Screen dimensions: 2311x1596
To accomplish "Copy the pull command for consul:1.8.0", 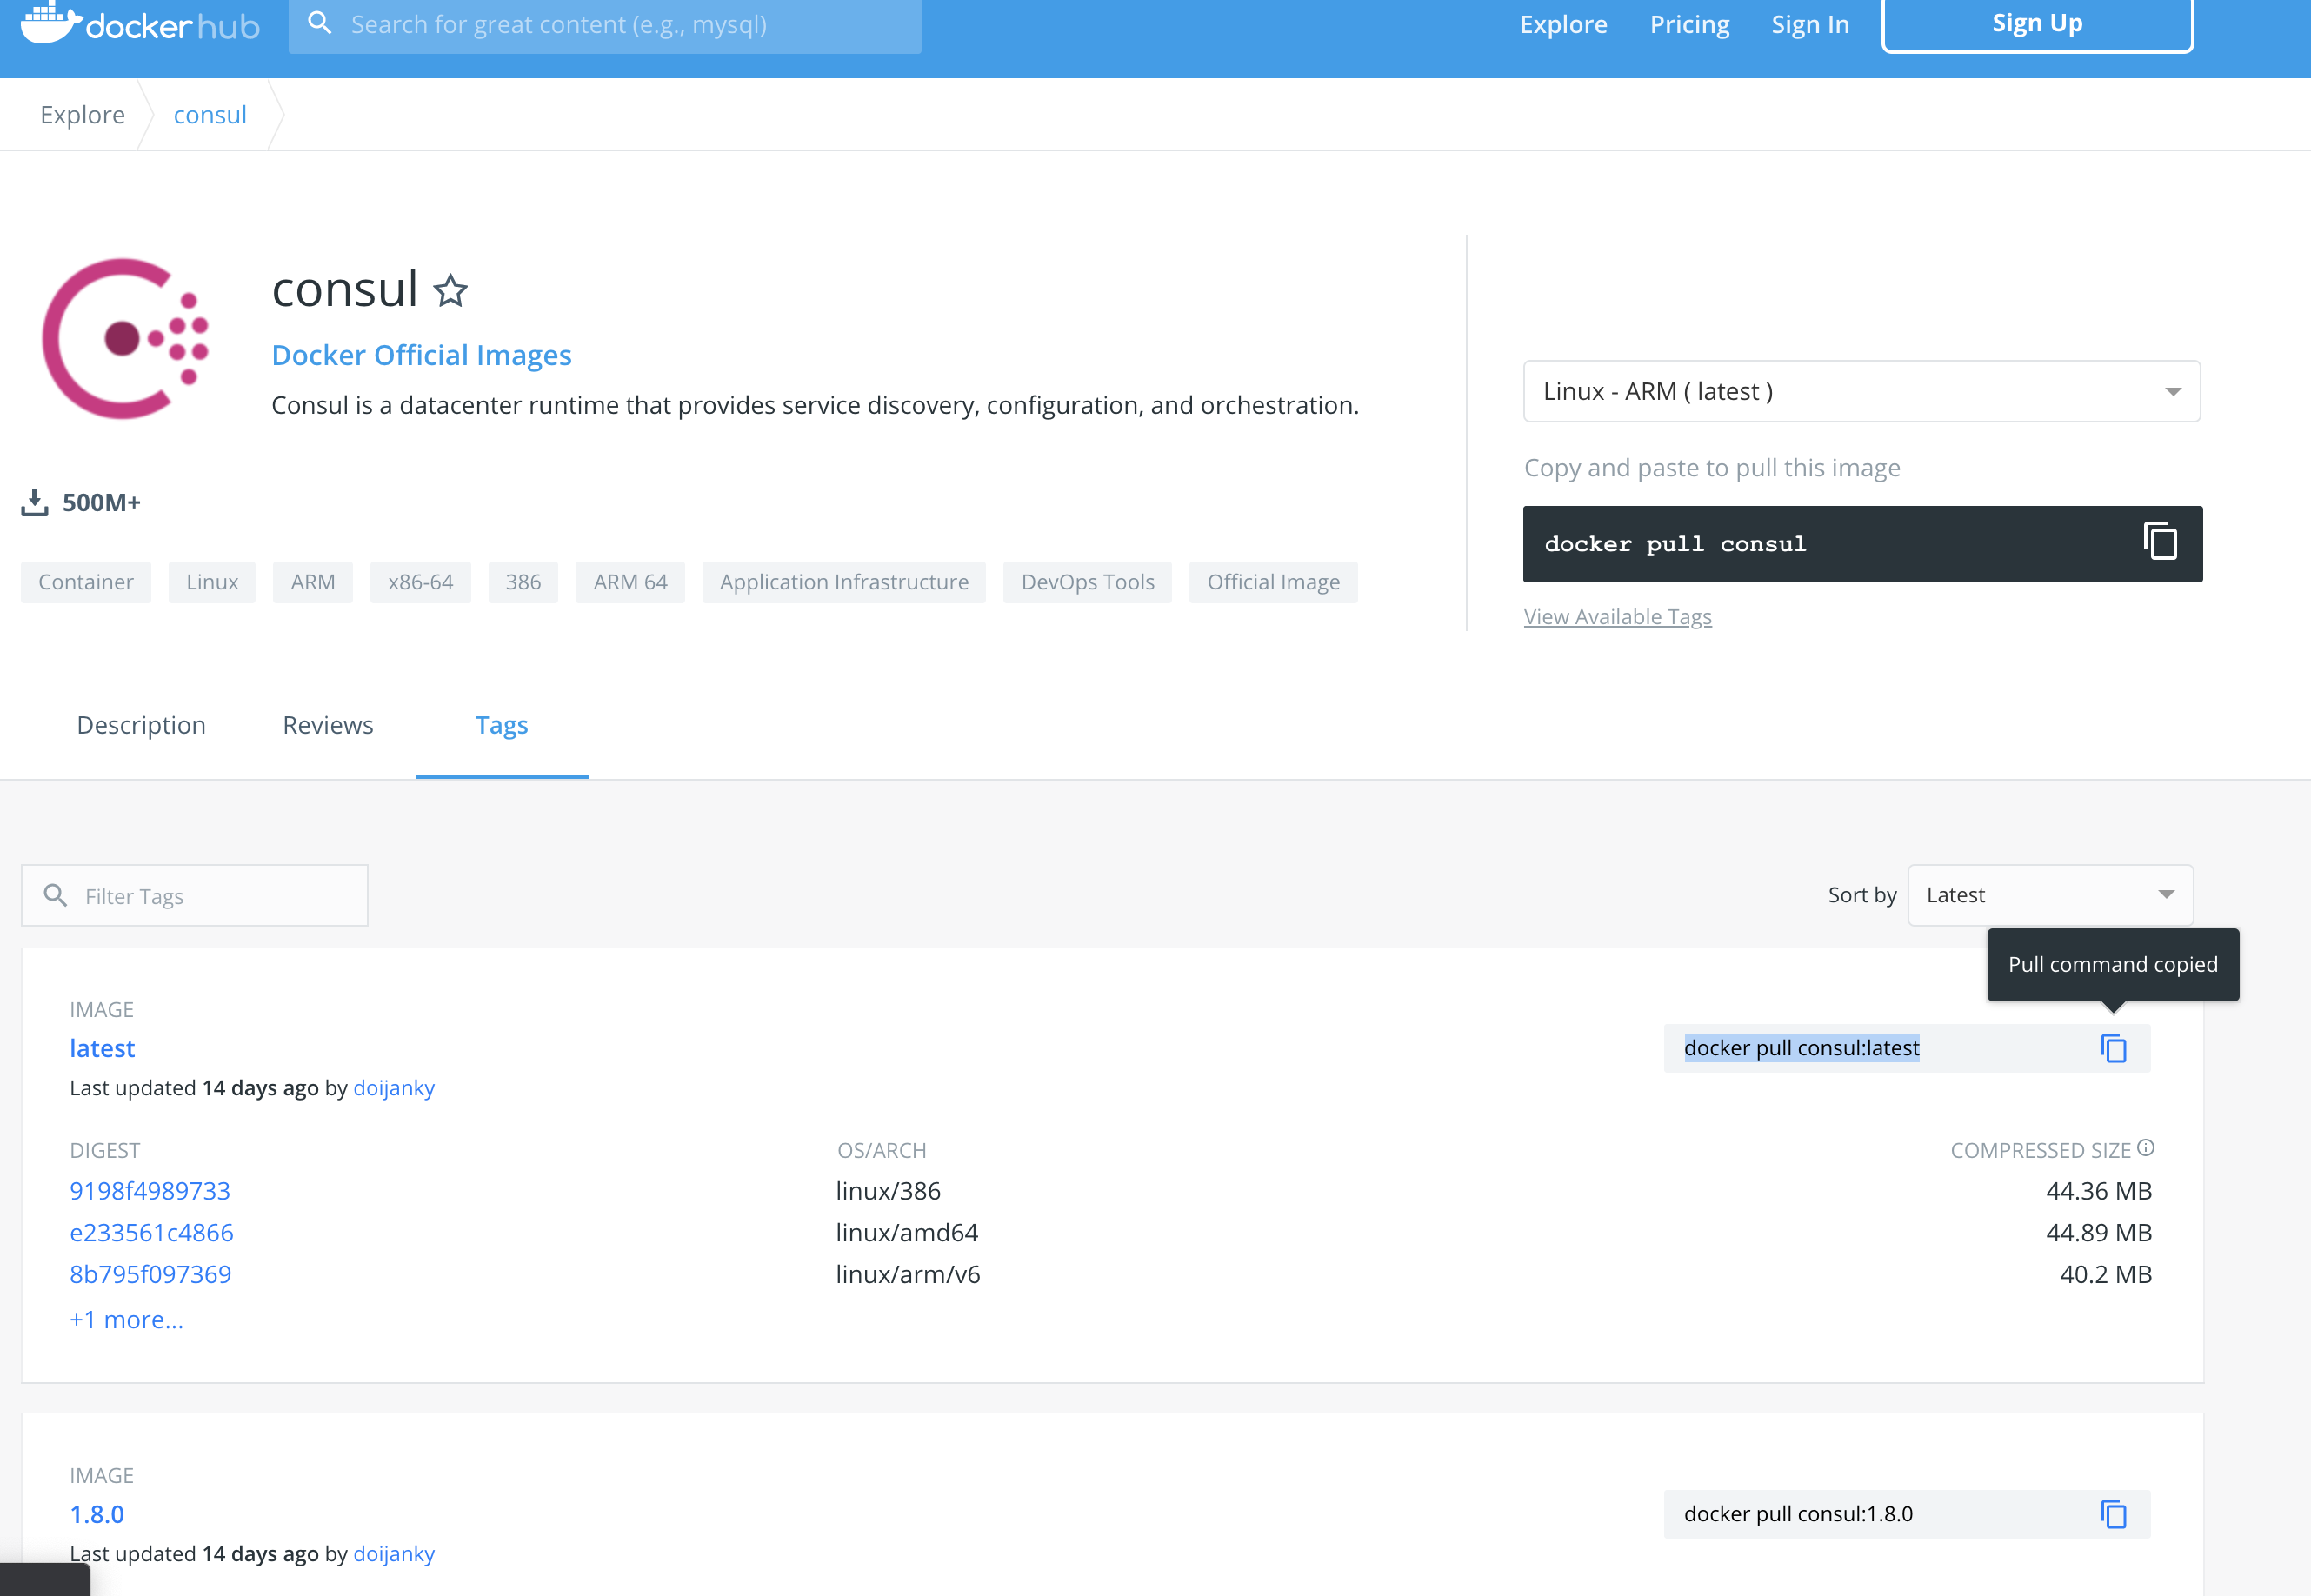I will click(2114, 1514).
